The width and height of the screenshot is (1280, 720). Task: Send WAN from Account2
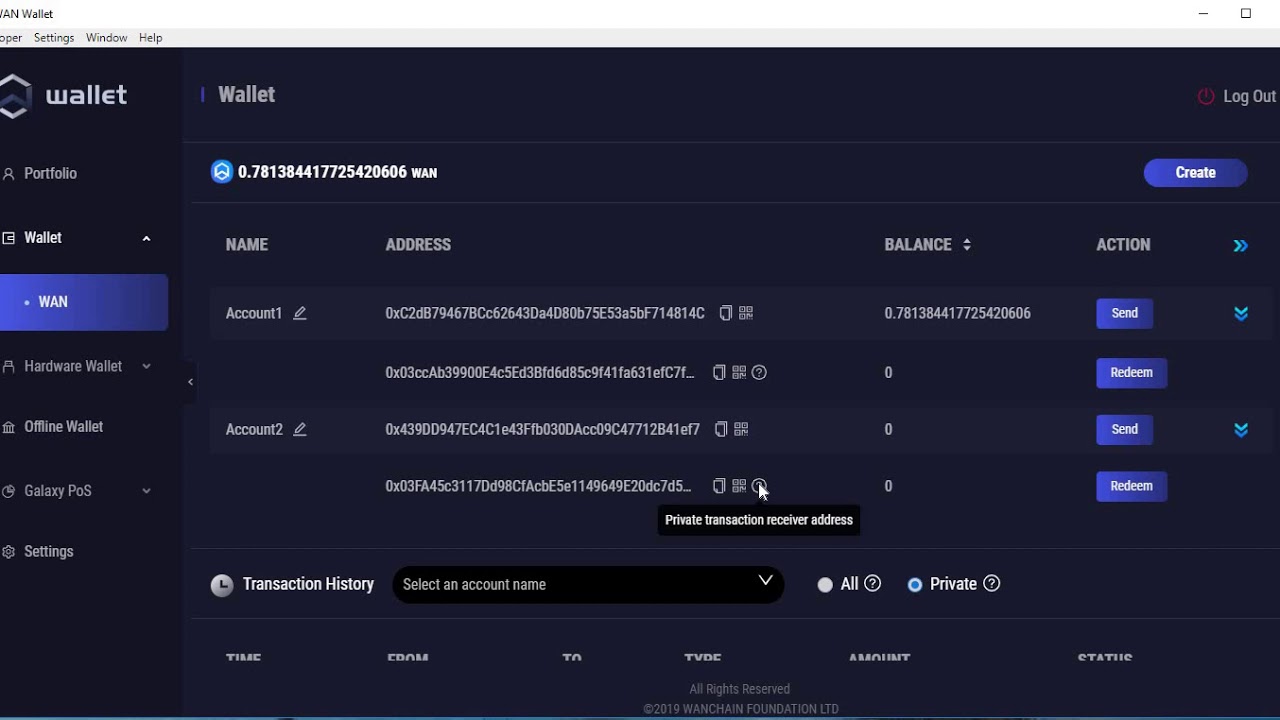pos(1124,429)
